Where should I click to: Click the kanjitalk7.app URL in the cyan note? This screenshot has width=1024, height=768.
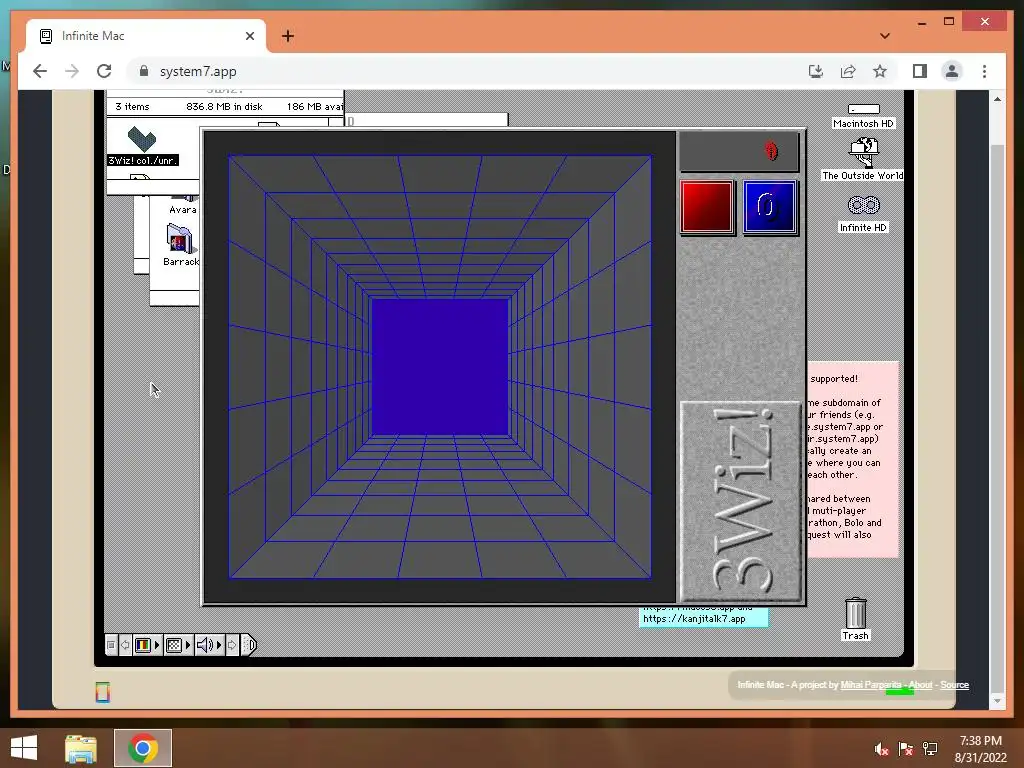(694, 618)
